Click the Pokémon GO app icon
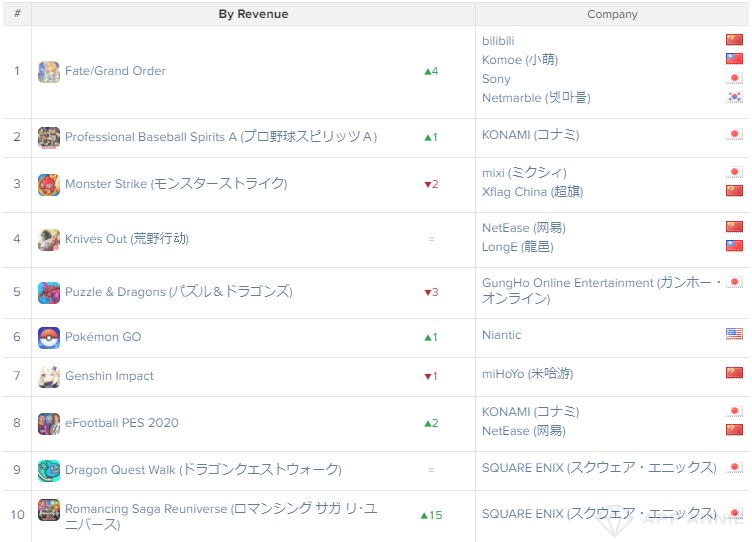 pyautogui.click(x=49, y=338)
